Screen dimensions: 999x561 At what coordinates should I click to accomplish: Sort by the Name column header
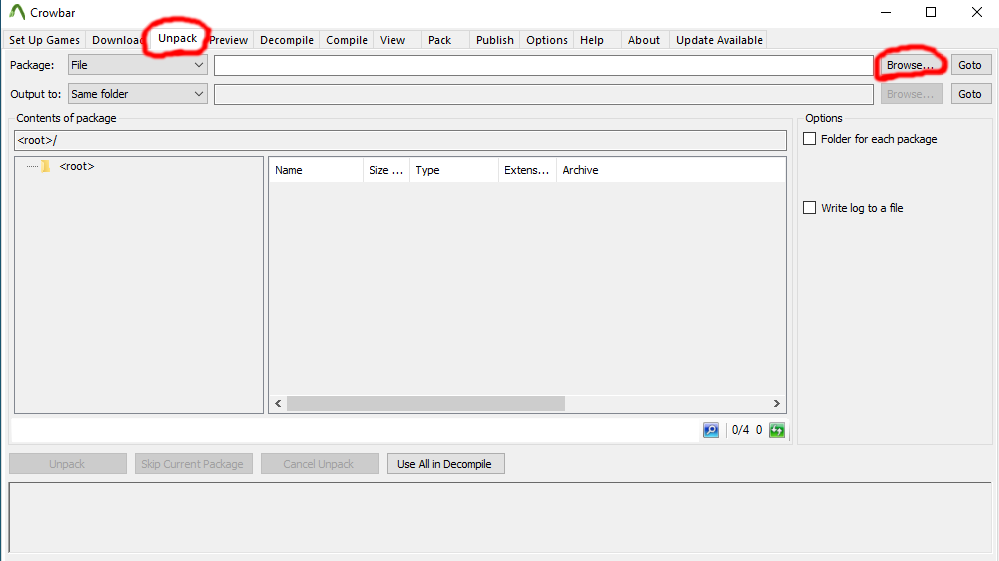316,170
